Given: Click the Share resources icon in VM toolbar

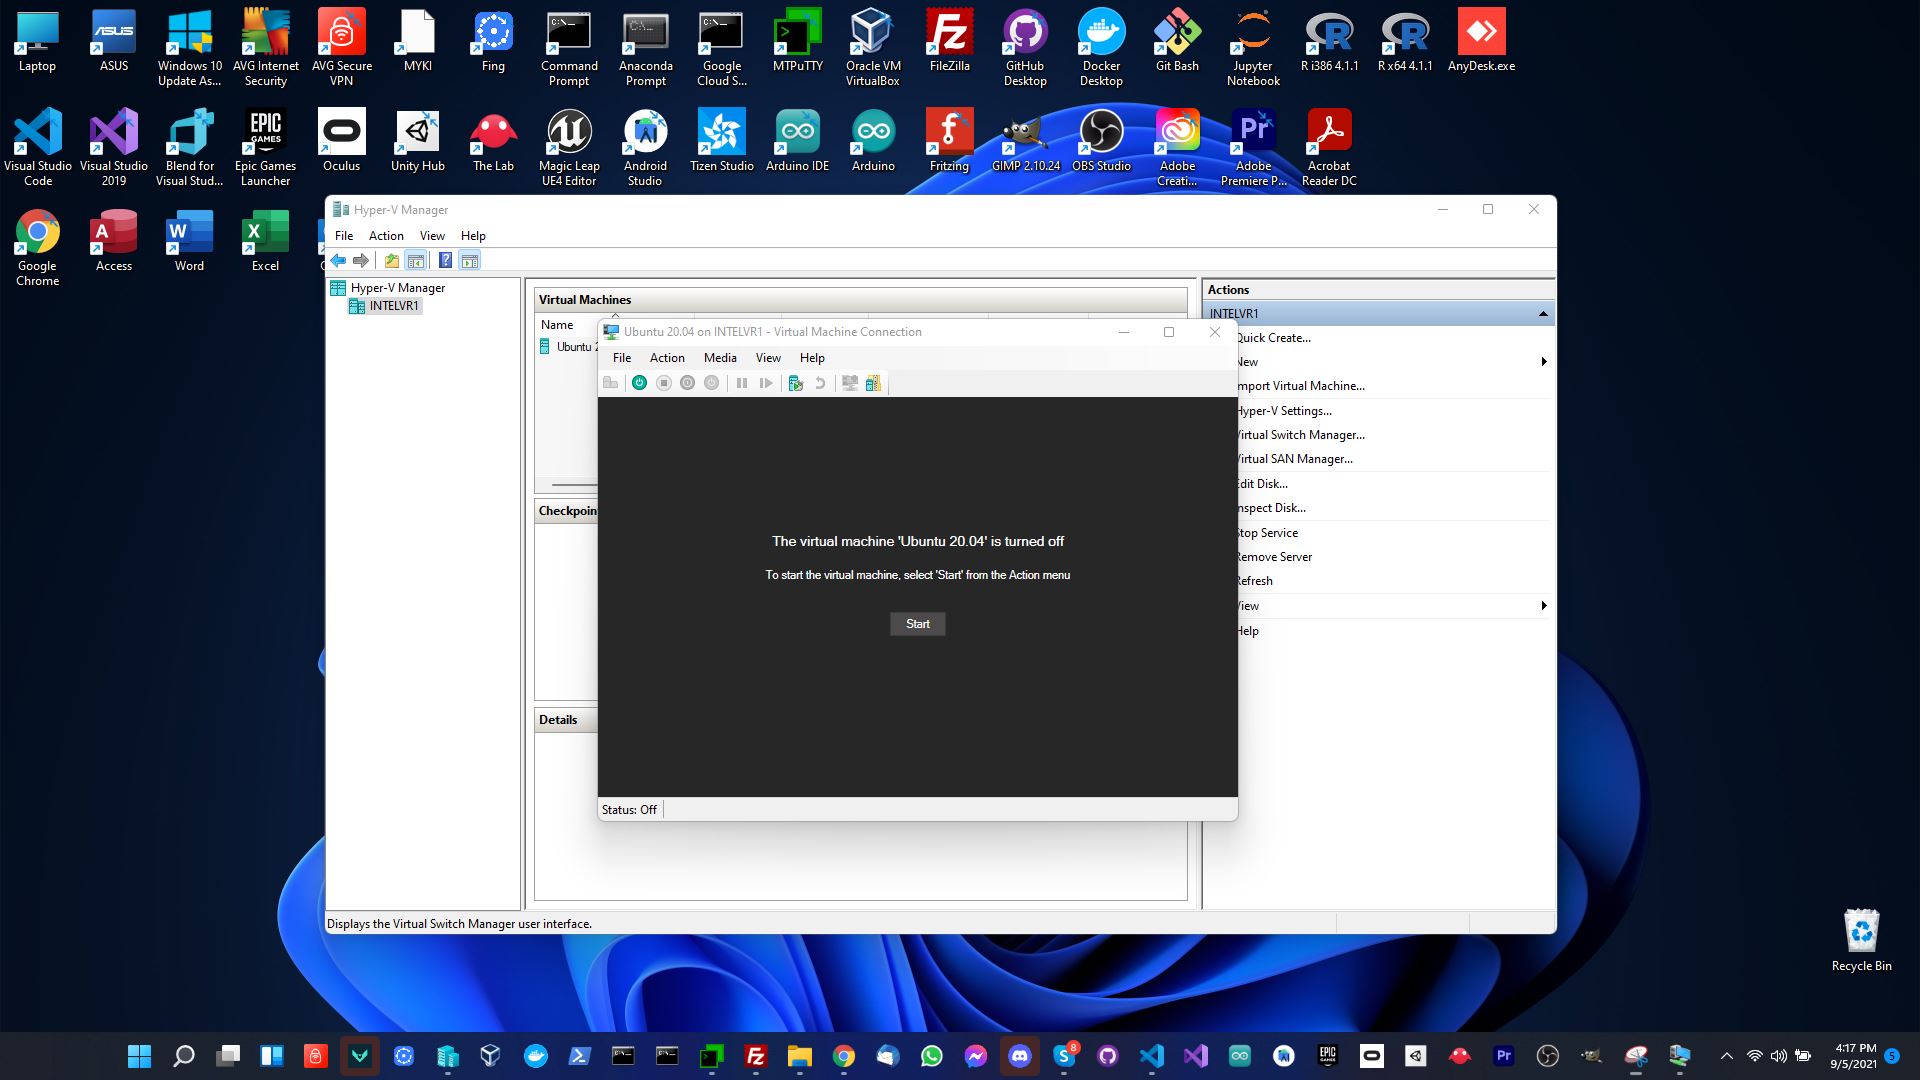Looking at the screenshot, I should click(873, 383).
